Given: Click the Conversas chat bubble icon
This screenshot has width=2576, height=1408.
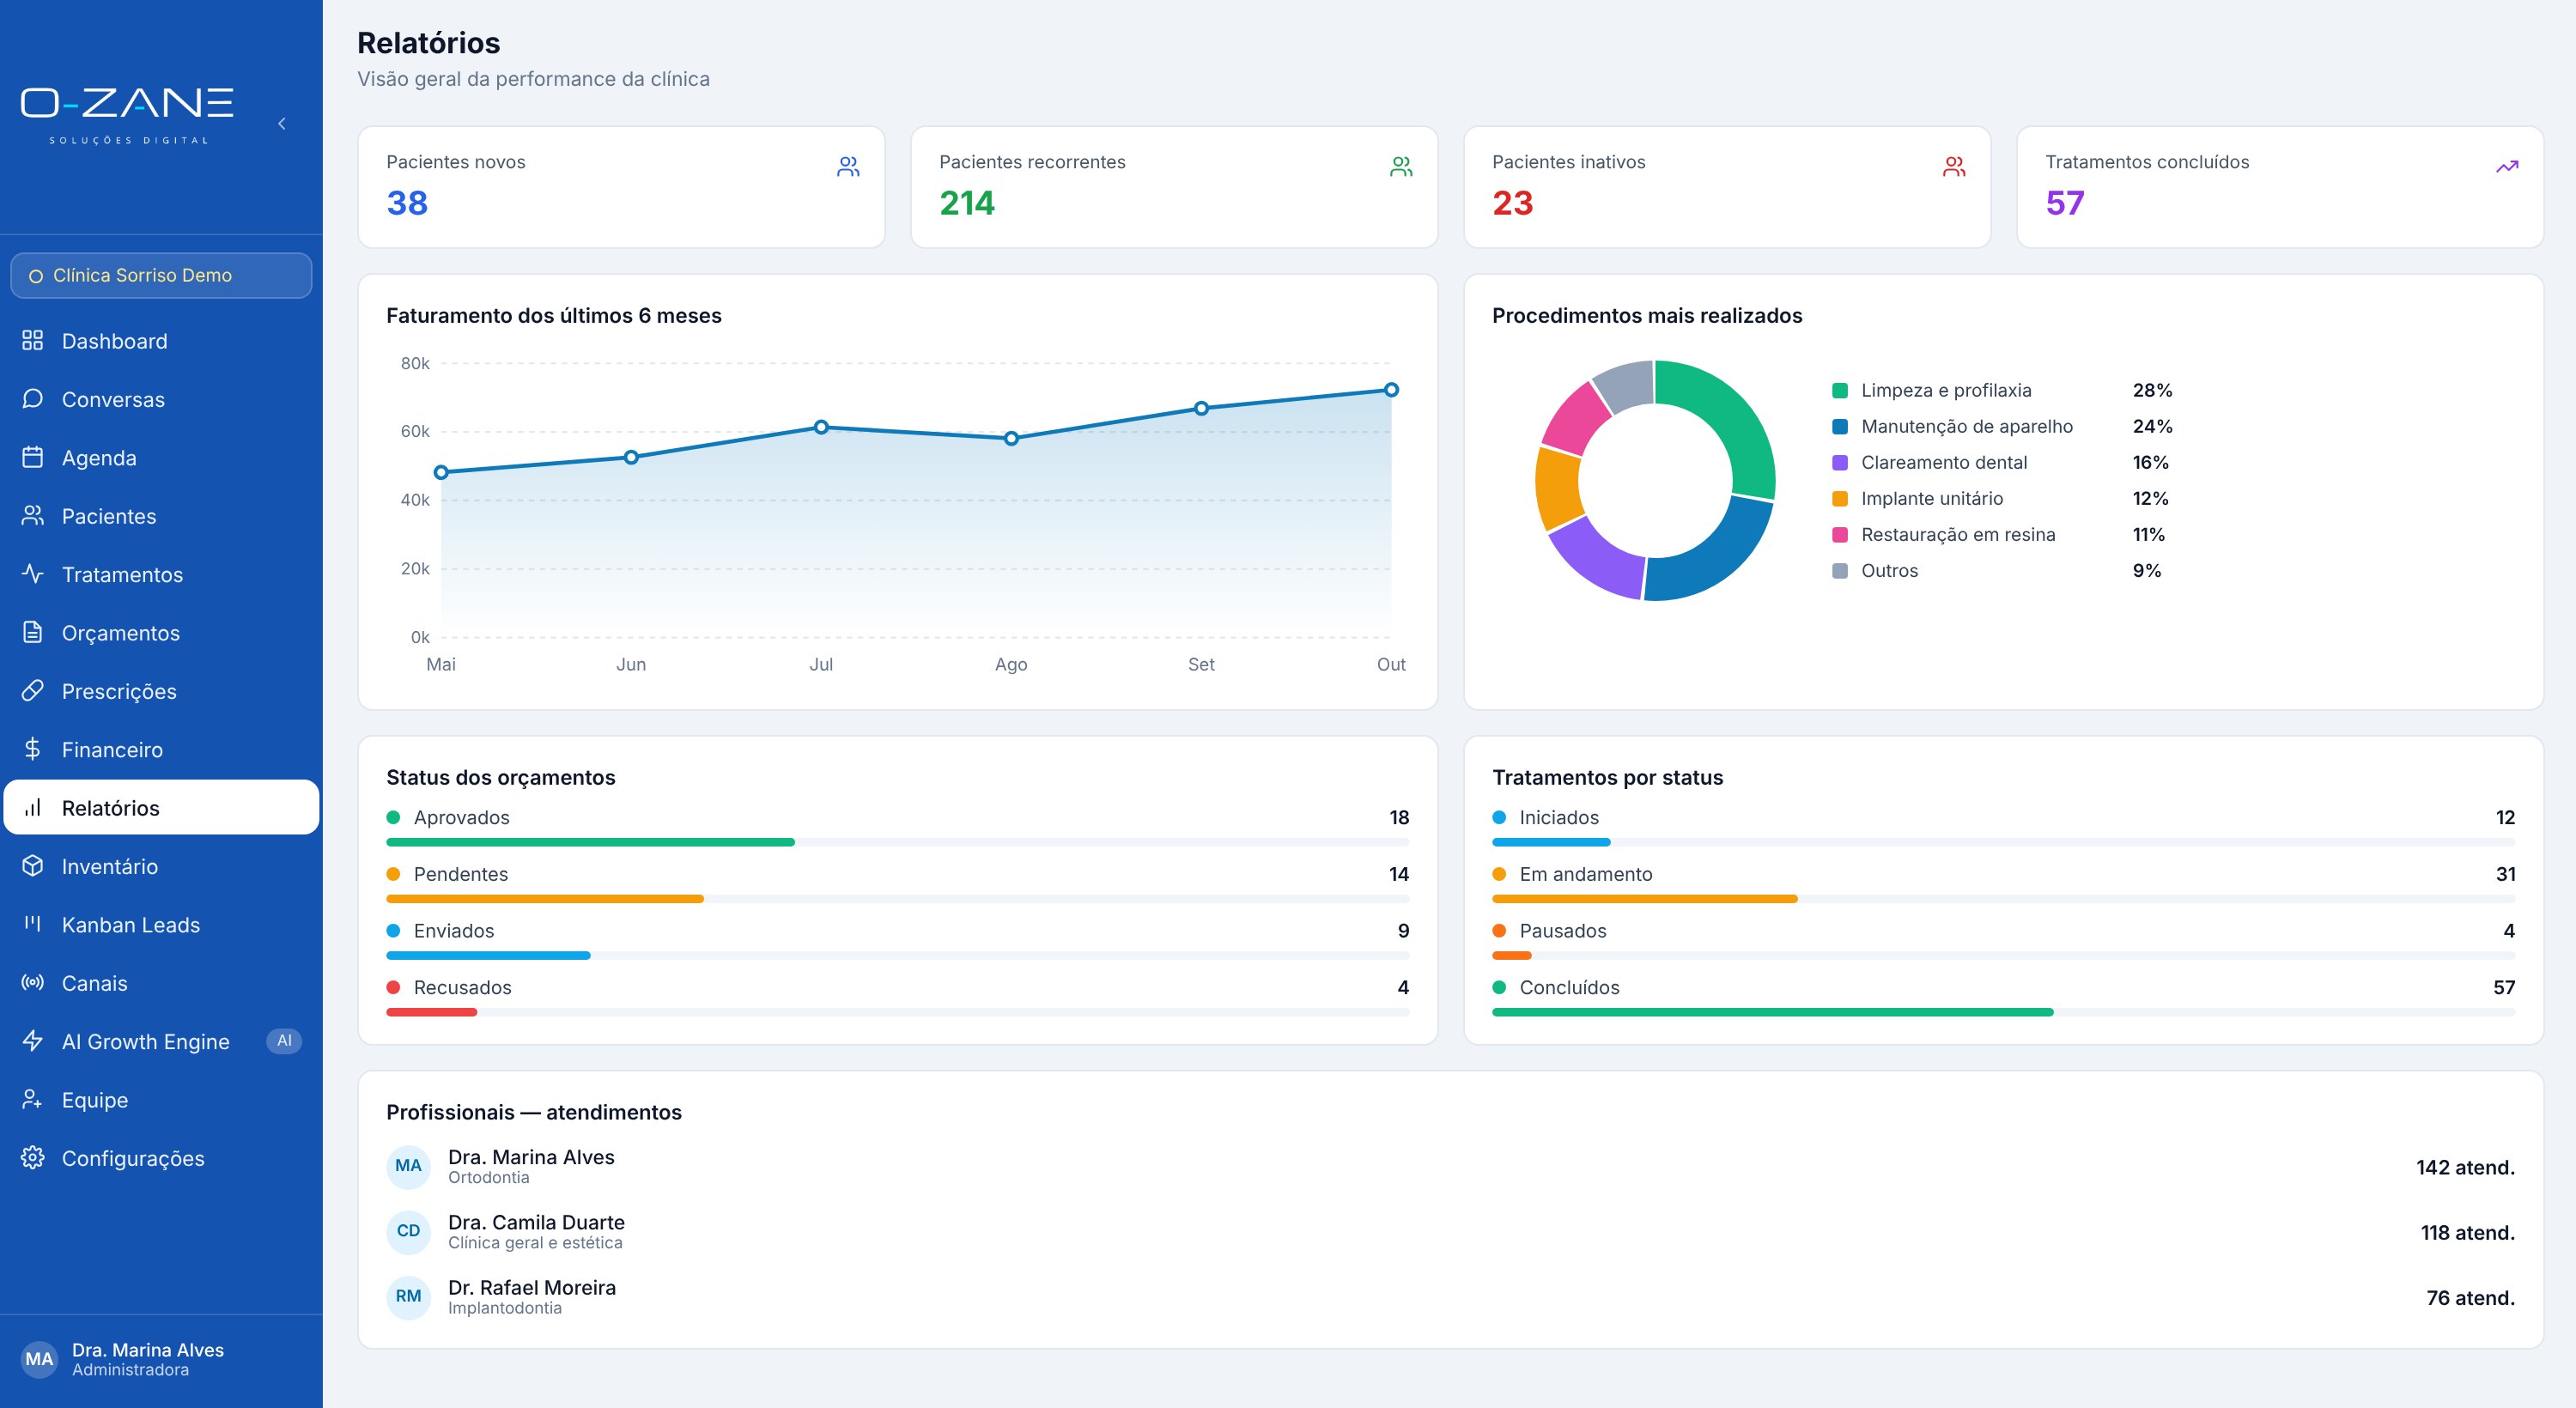Looking at the screenshot, I should click(33, 399).
